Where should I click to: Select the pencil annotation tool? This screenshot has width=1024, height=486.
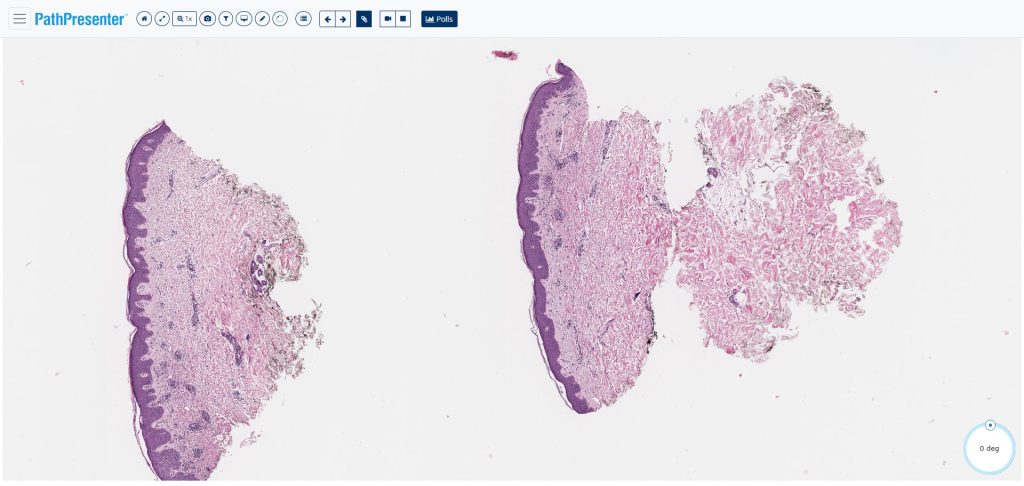click(262, 19)
